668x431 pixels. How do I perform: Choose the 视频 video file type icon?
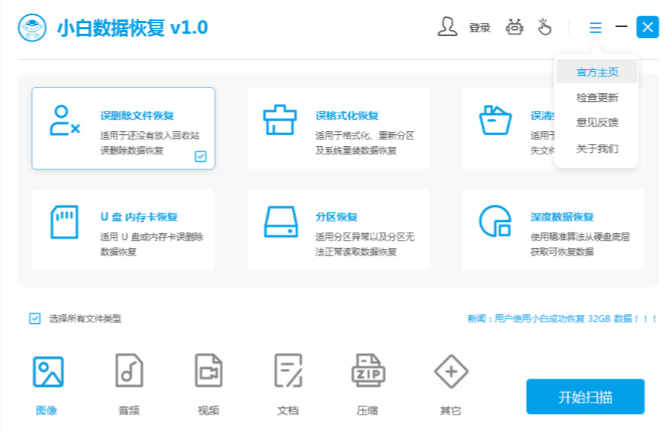[x=208, y=372]
